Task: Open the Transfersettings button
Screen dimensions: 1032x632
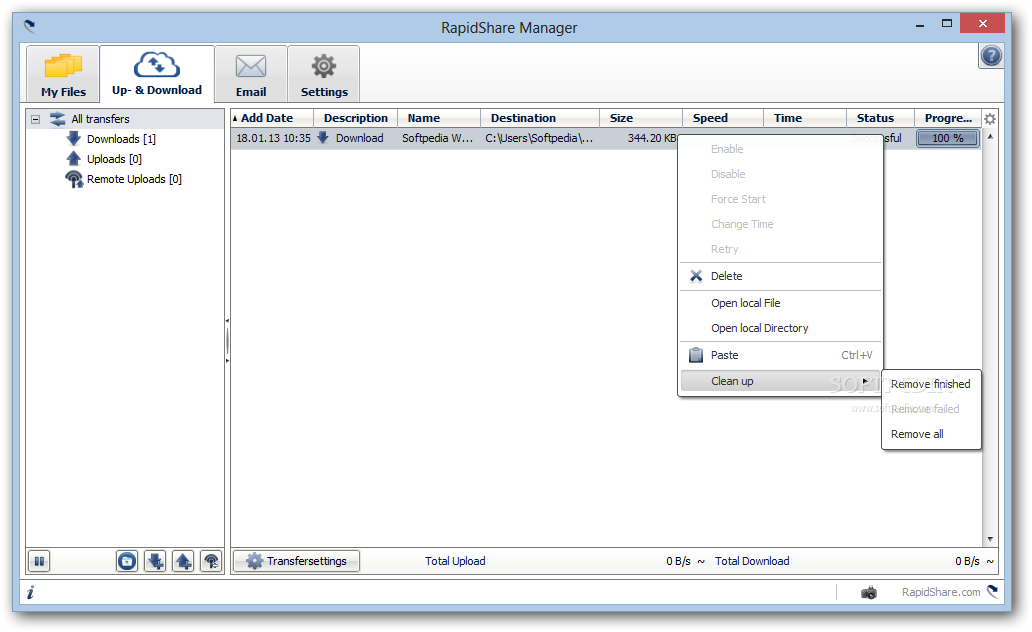Action: (x=297, y=562)
